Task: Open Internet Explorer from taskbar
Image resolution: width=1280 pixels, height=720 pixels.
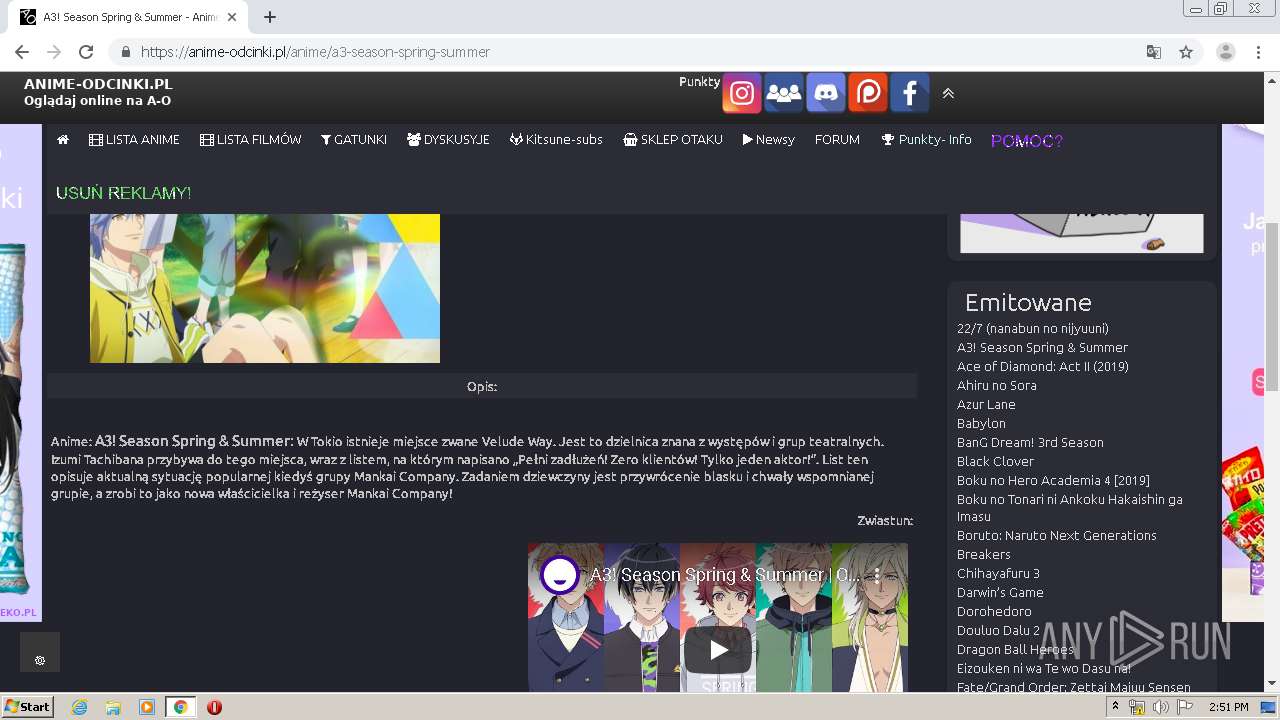Action: 79,707
